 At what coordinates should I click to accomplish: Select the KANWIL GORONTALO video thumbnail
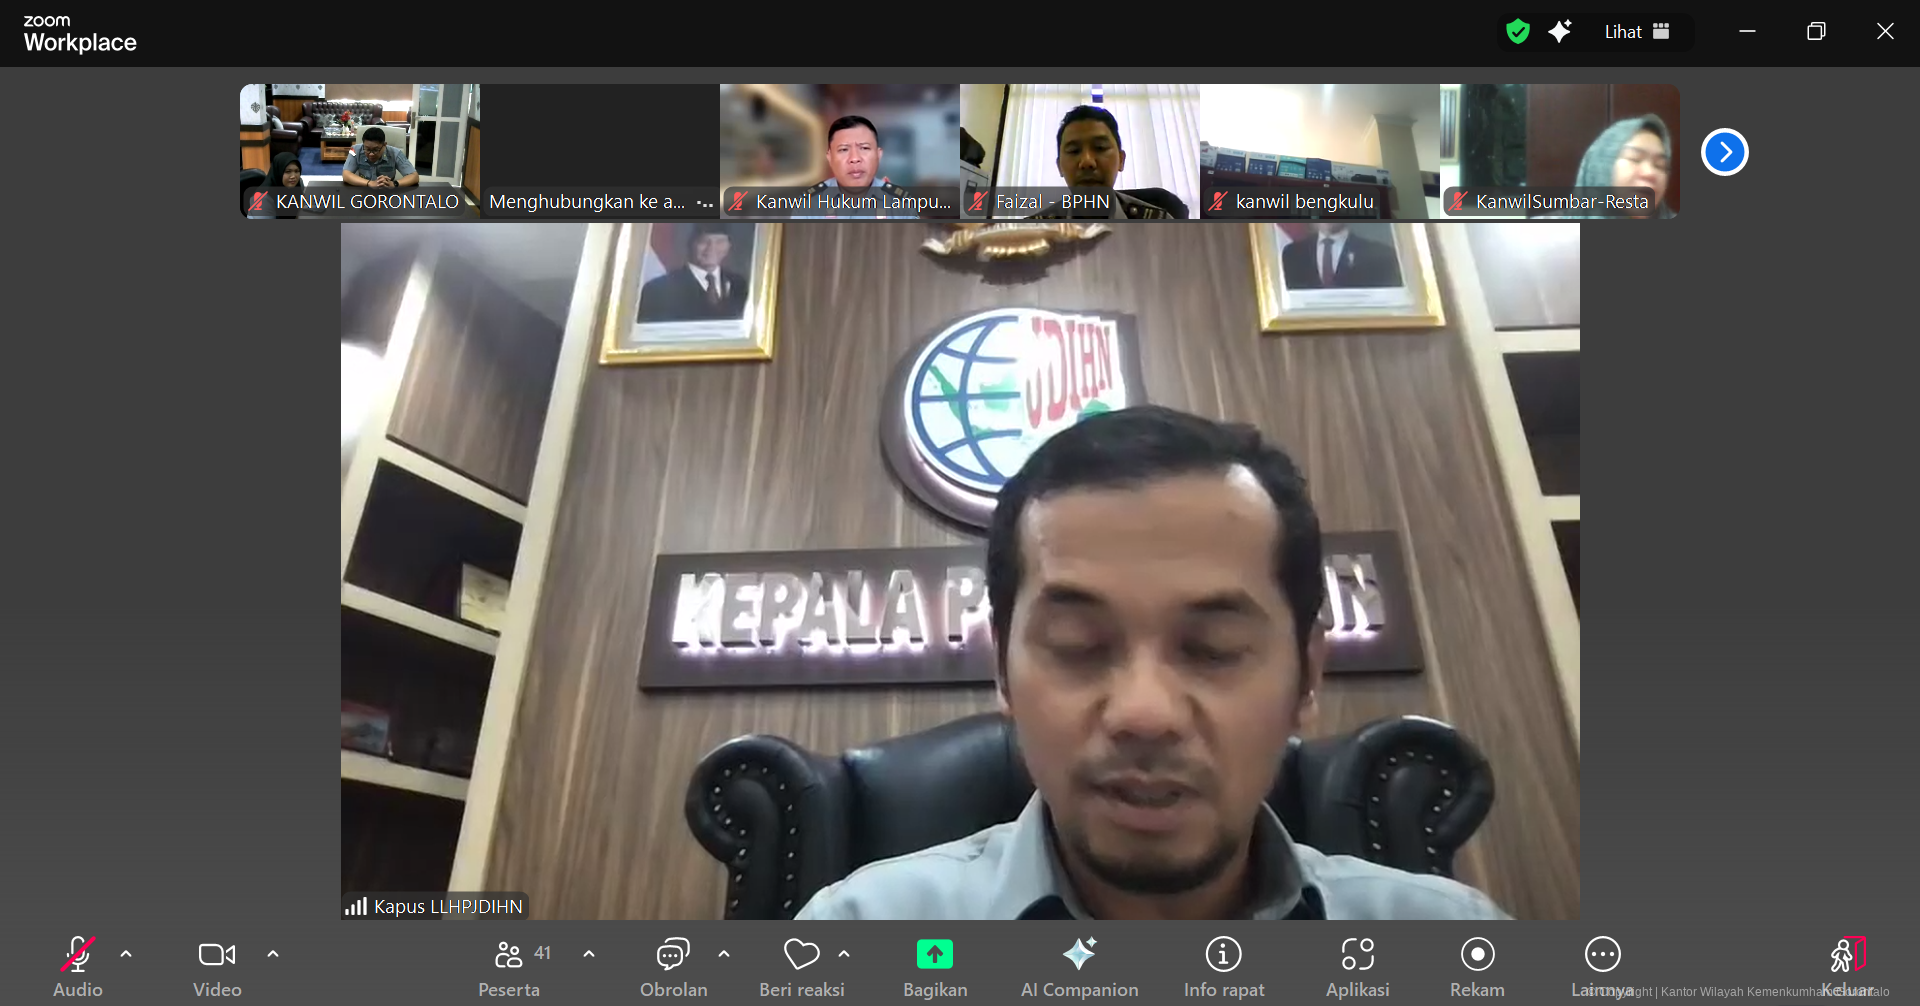pyautogui.click(x=360, y=150)
